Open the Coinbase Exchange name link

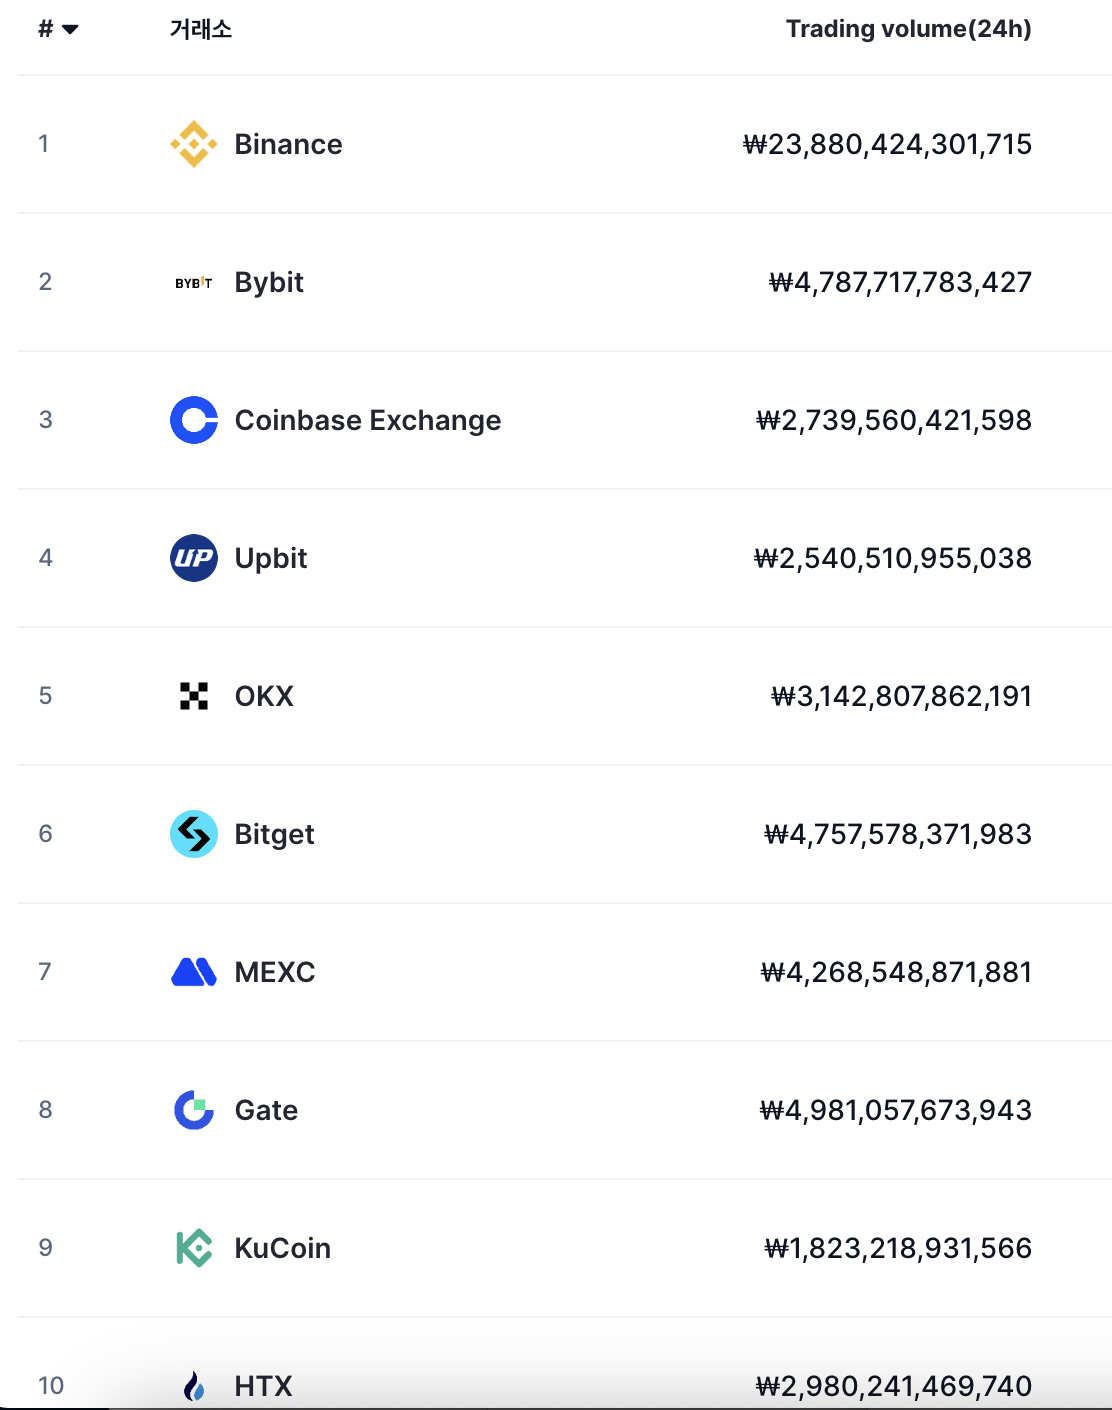click(x=368, y=420)
